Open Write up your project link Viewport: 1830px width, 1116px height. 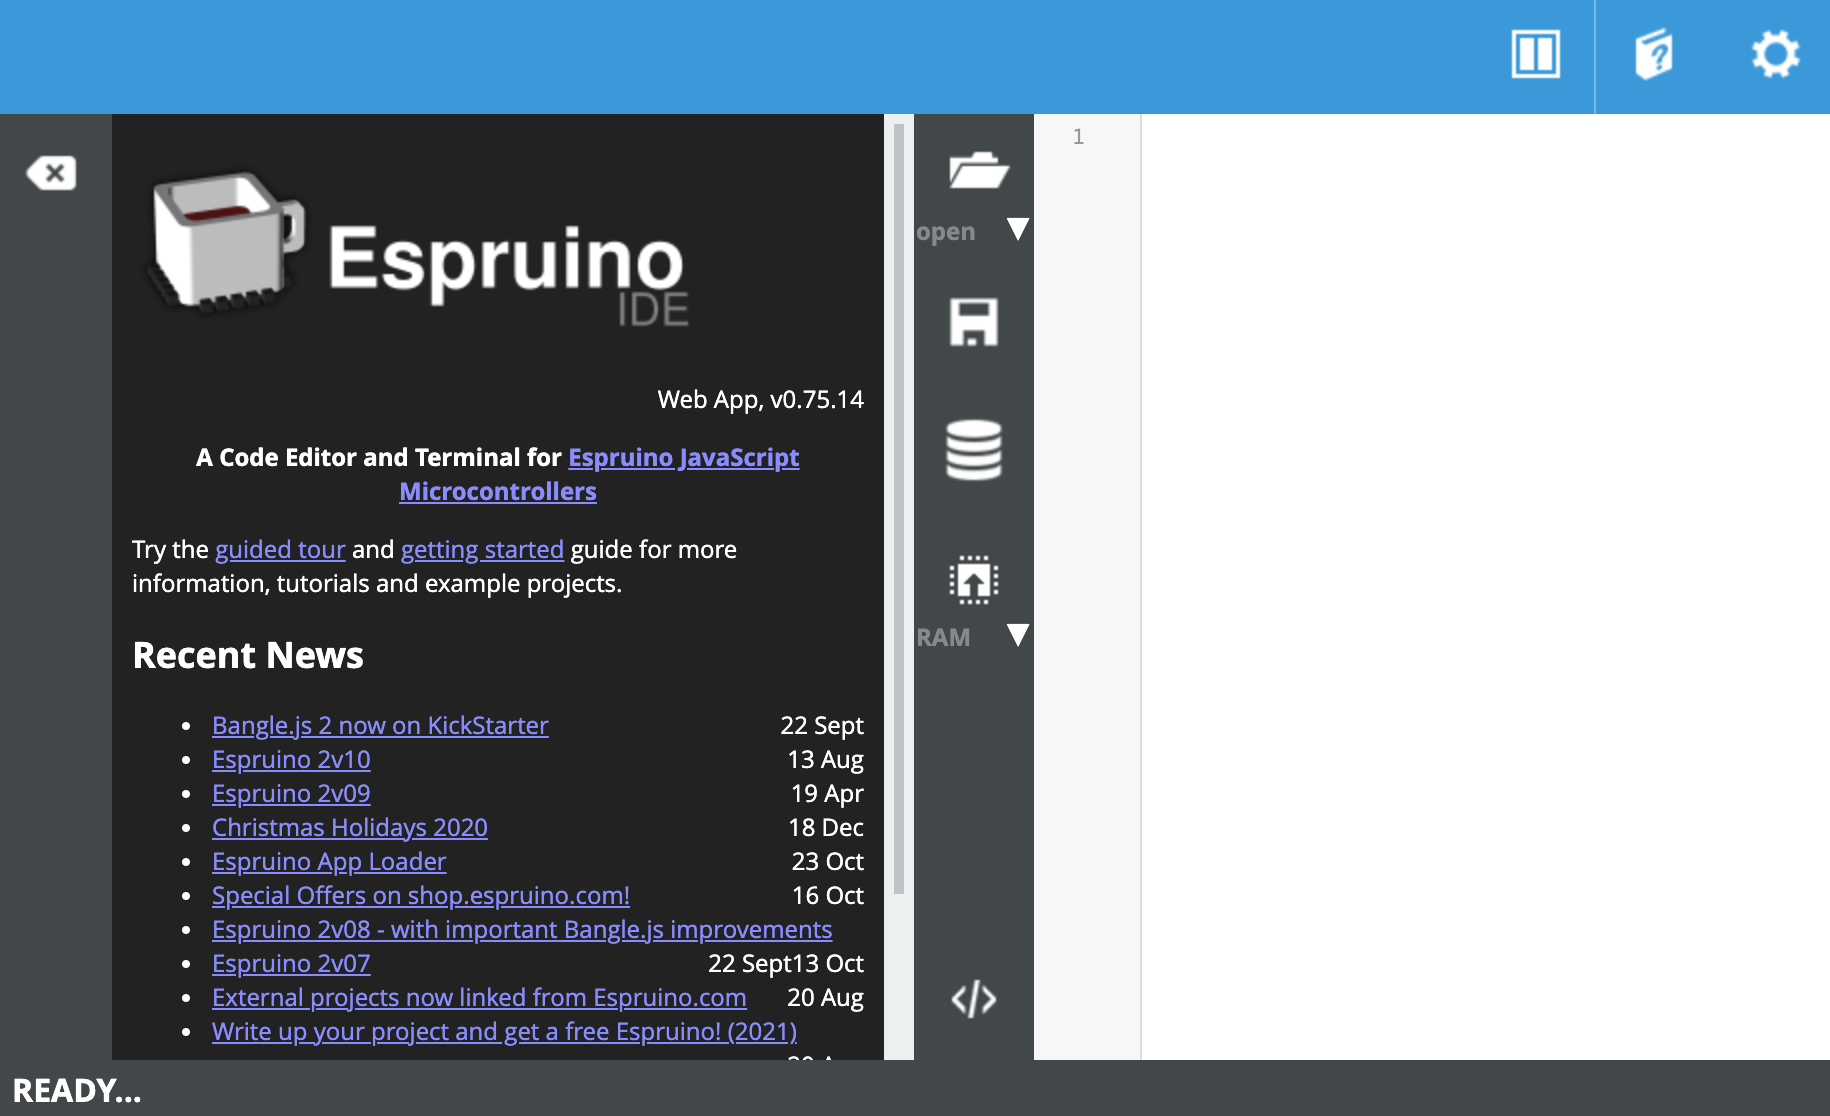[504, 1032]
